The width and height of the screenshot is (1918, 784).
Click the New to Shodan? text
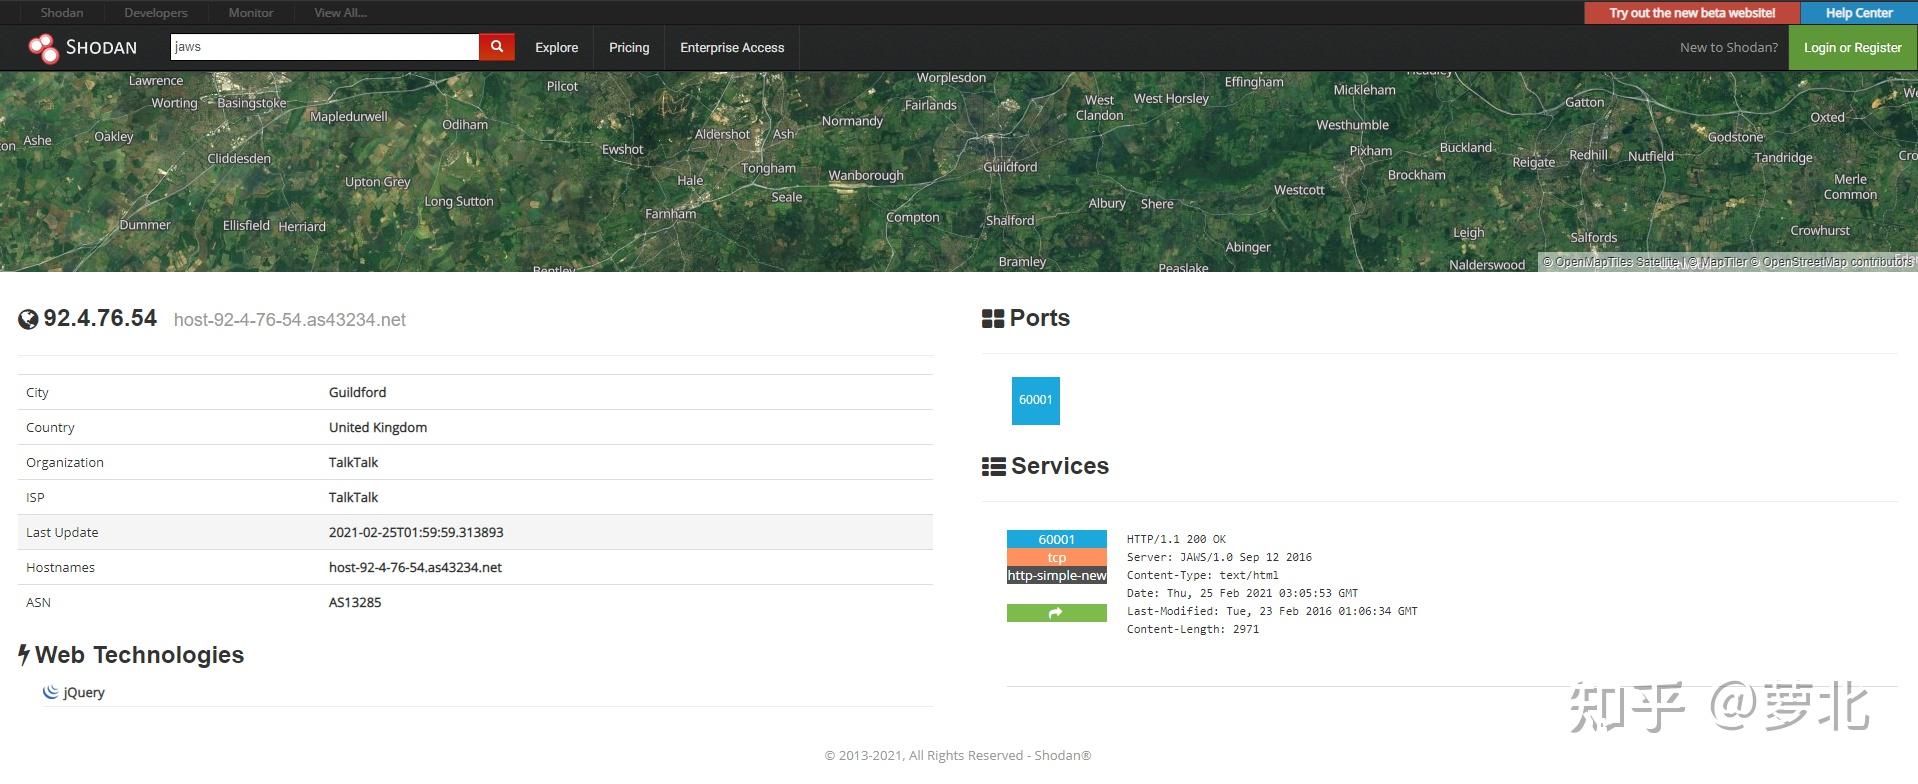(x=1729, y=47)
